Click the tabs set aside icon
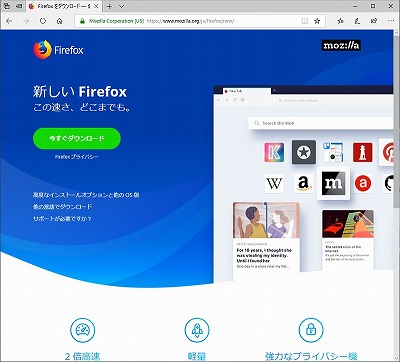The image size is (400, 362). (x=7, y=6)
